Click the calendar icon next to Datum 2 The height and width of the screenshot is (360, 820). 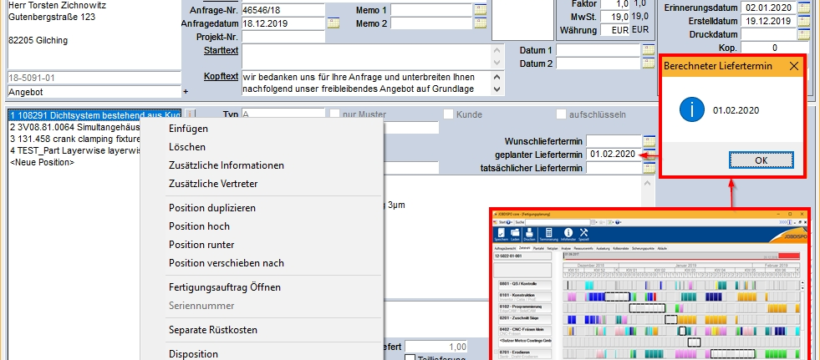648,63
